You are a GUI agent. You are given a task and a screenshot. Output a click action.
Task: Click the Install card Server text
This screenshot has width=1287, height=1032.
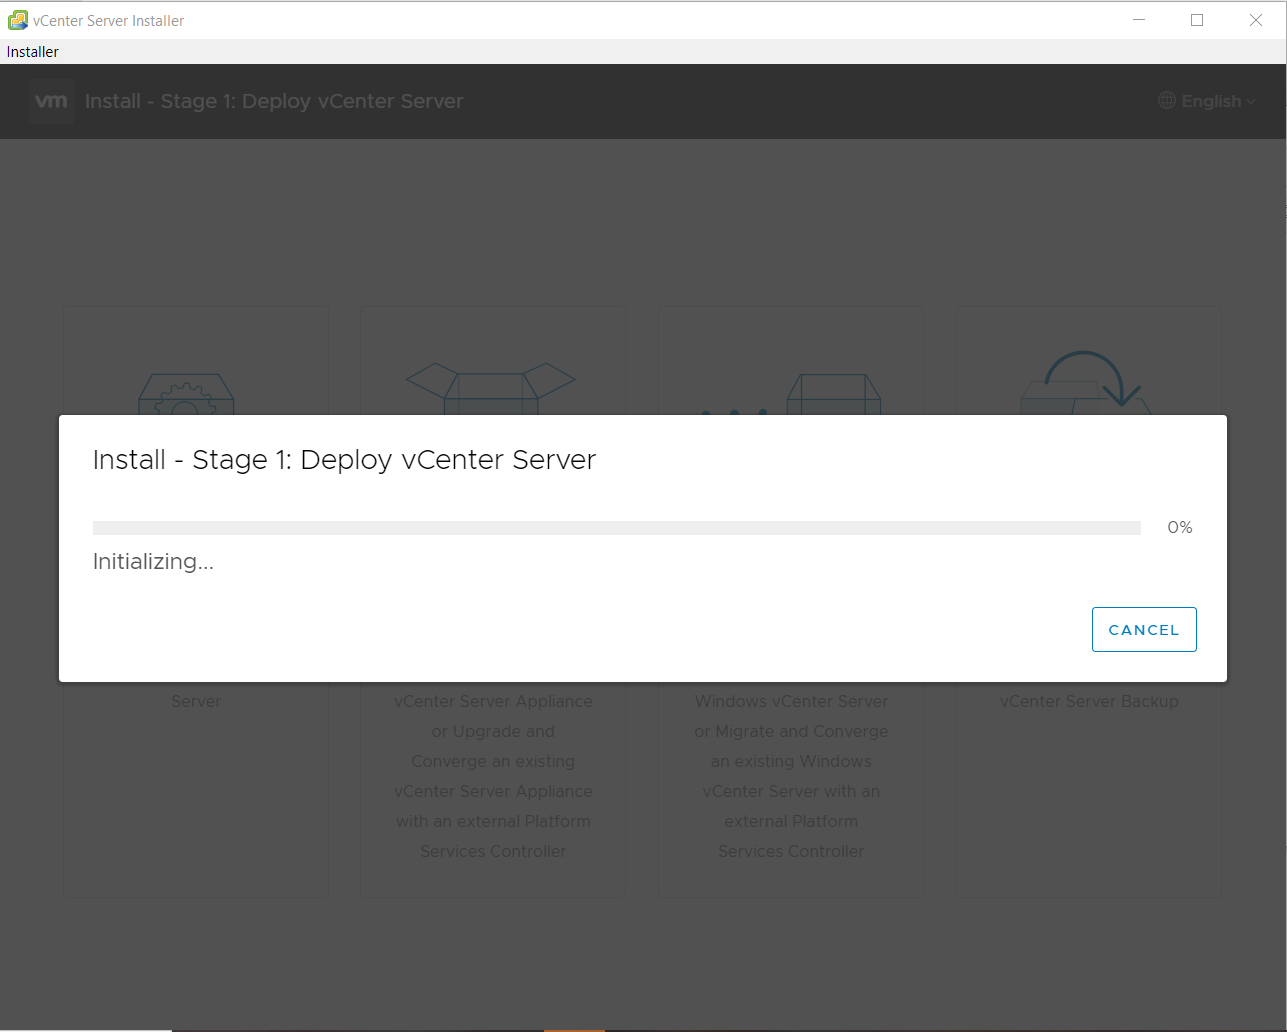coord(196,701)
